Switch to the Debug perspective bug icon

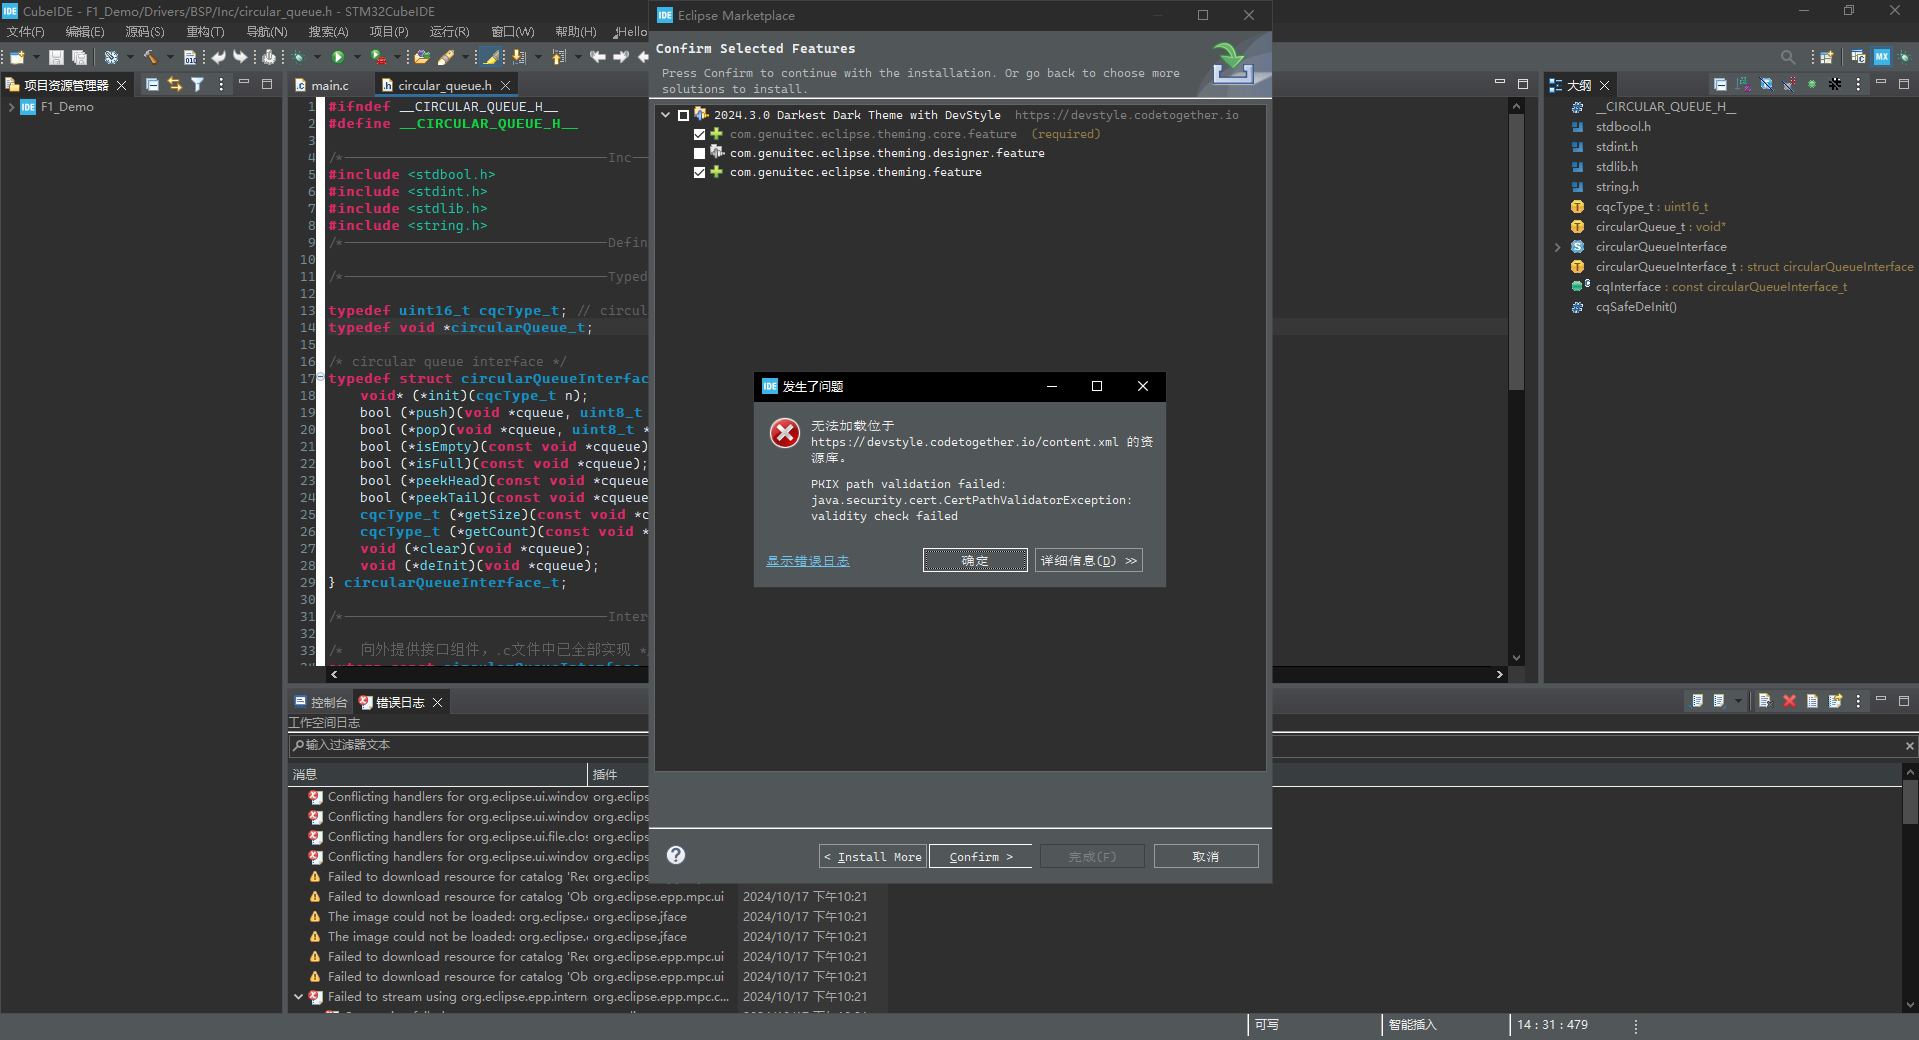[x=1904, y=57]
